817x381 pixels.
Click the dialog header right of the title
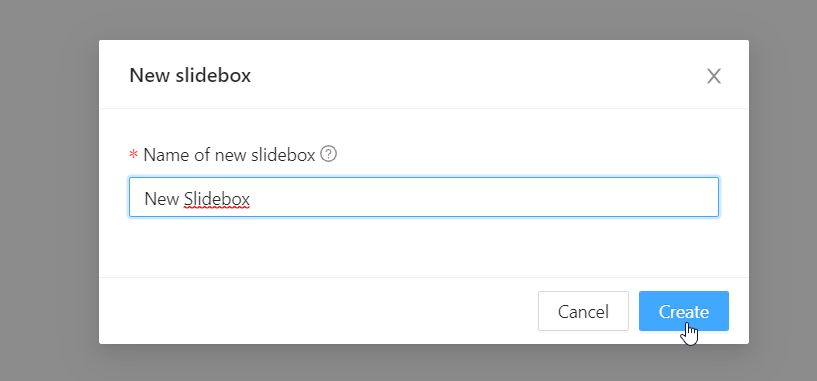pos(477,75)
